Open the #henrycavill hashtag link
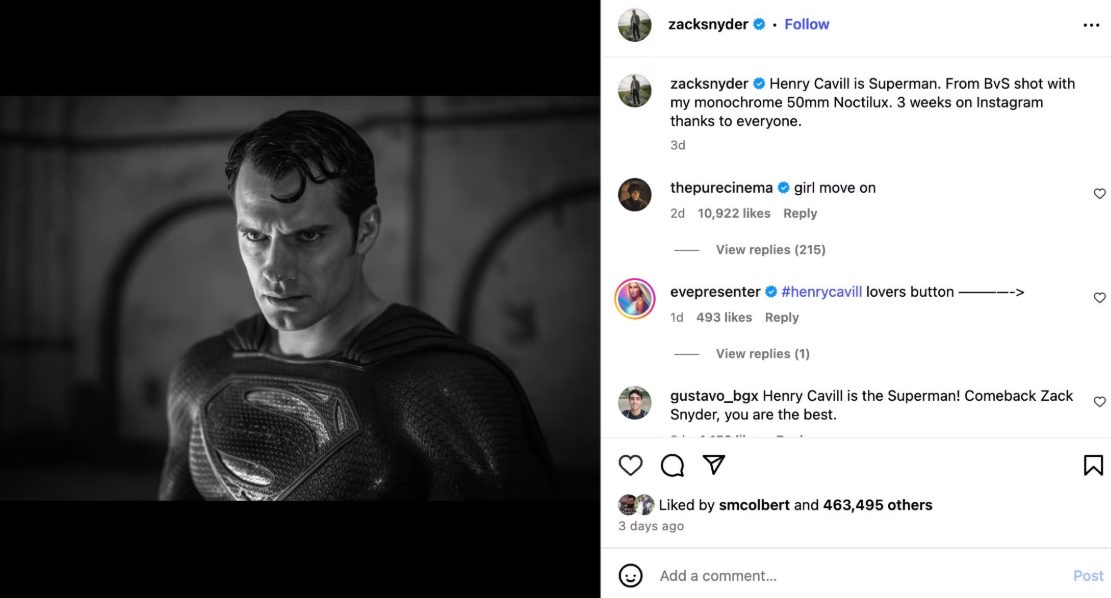This screenshot has width=1111, height=598. (x=821, y=292)
